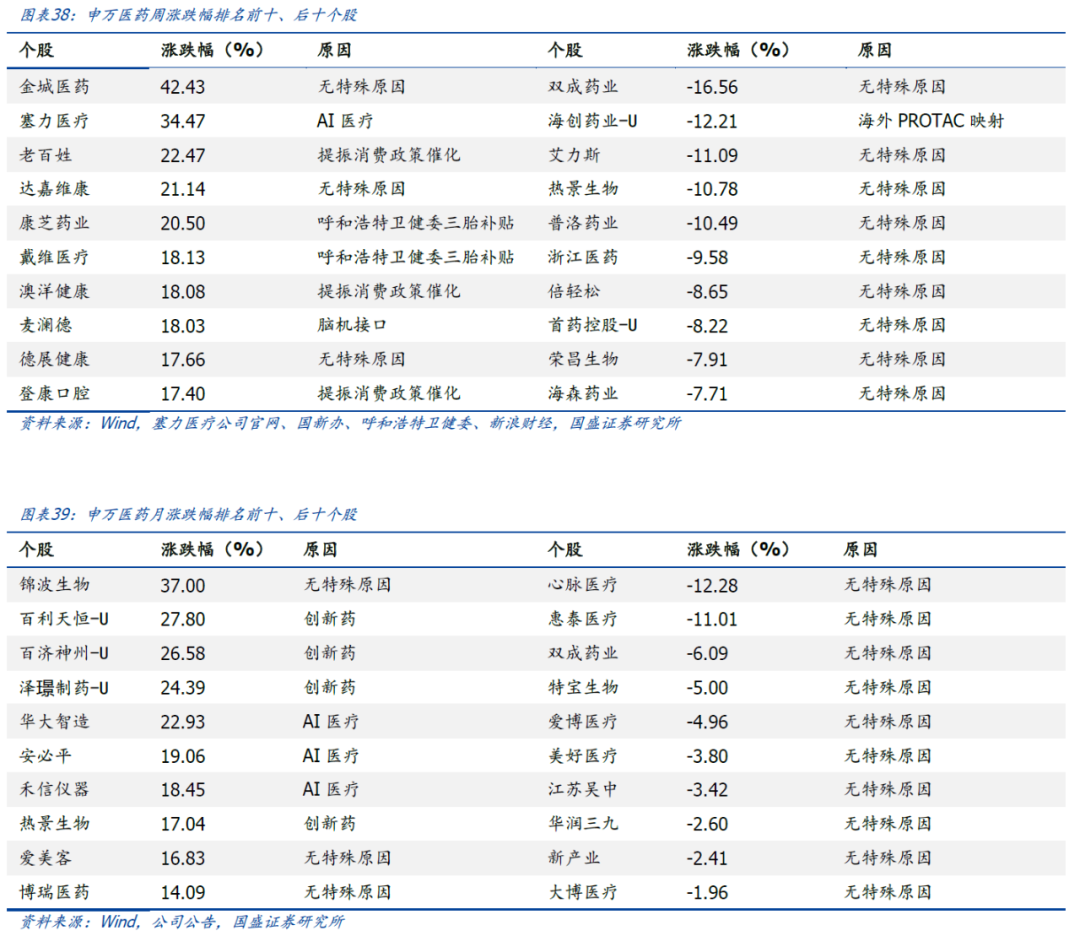The height and width of the screenshot is (947, 1080).
Task: Select the reason 海外 PROTAC 映射
Action: point(931,121)
